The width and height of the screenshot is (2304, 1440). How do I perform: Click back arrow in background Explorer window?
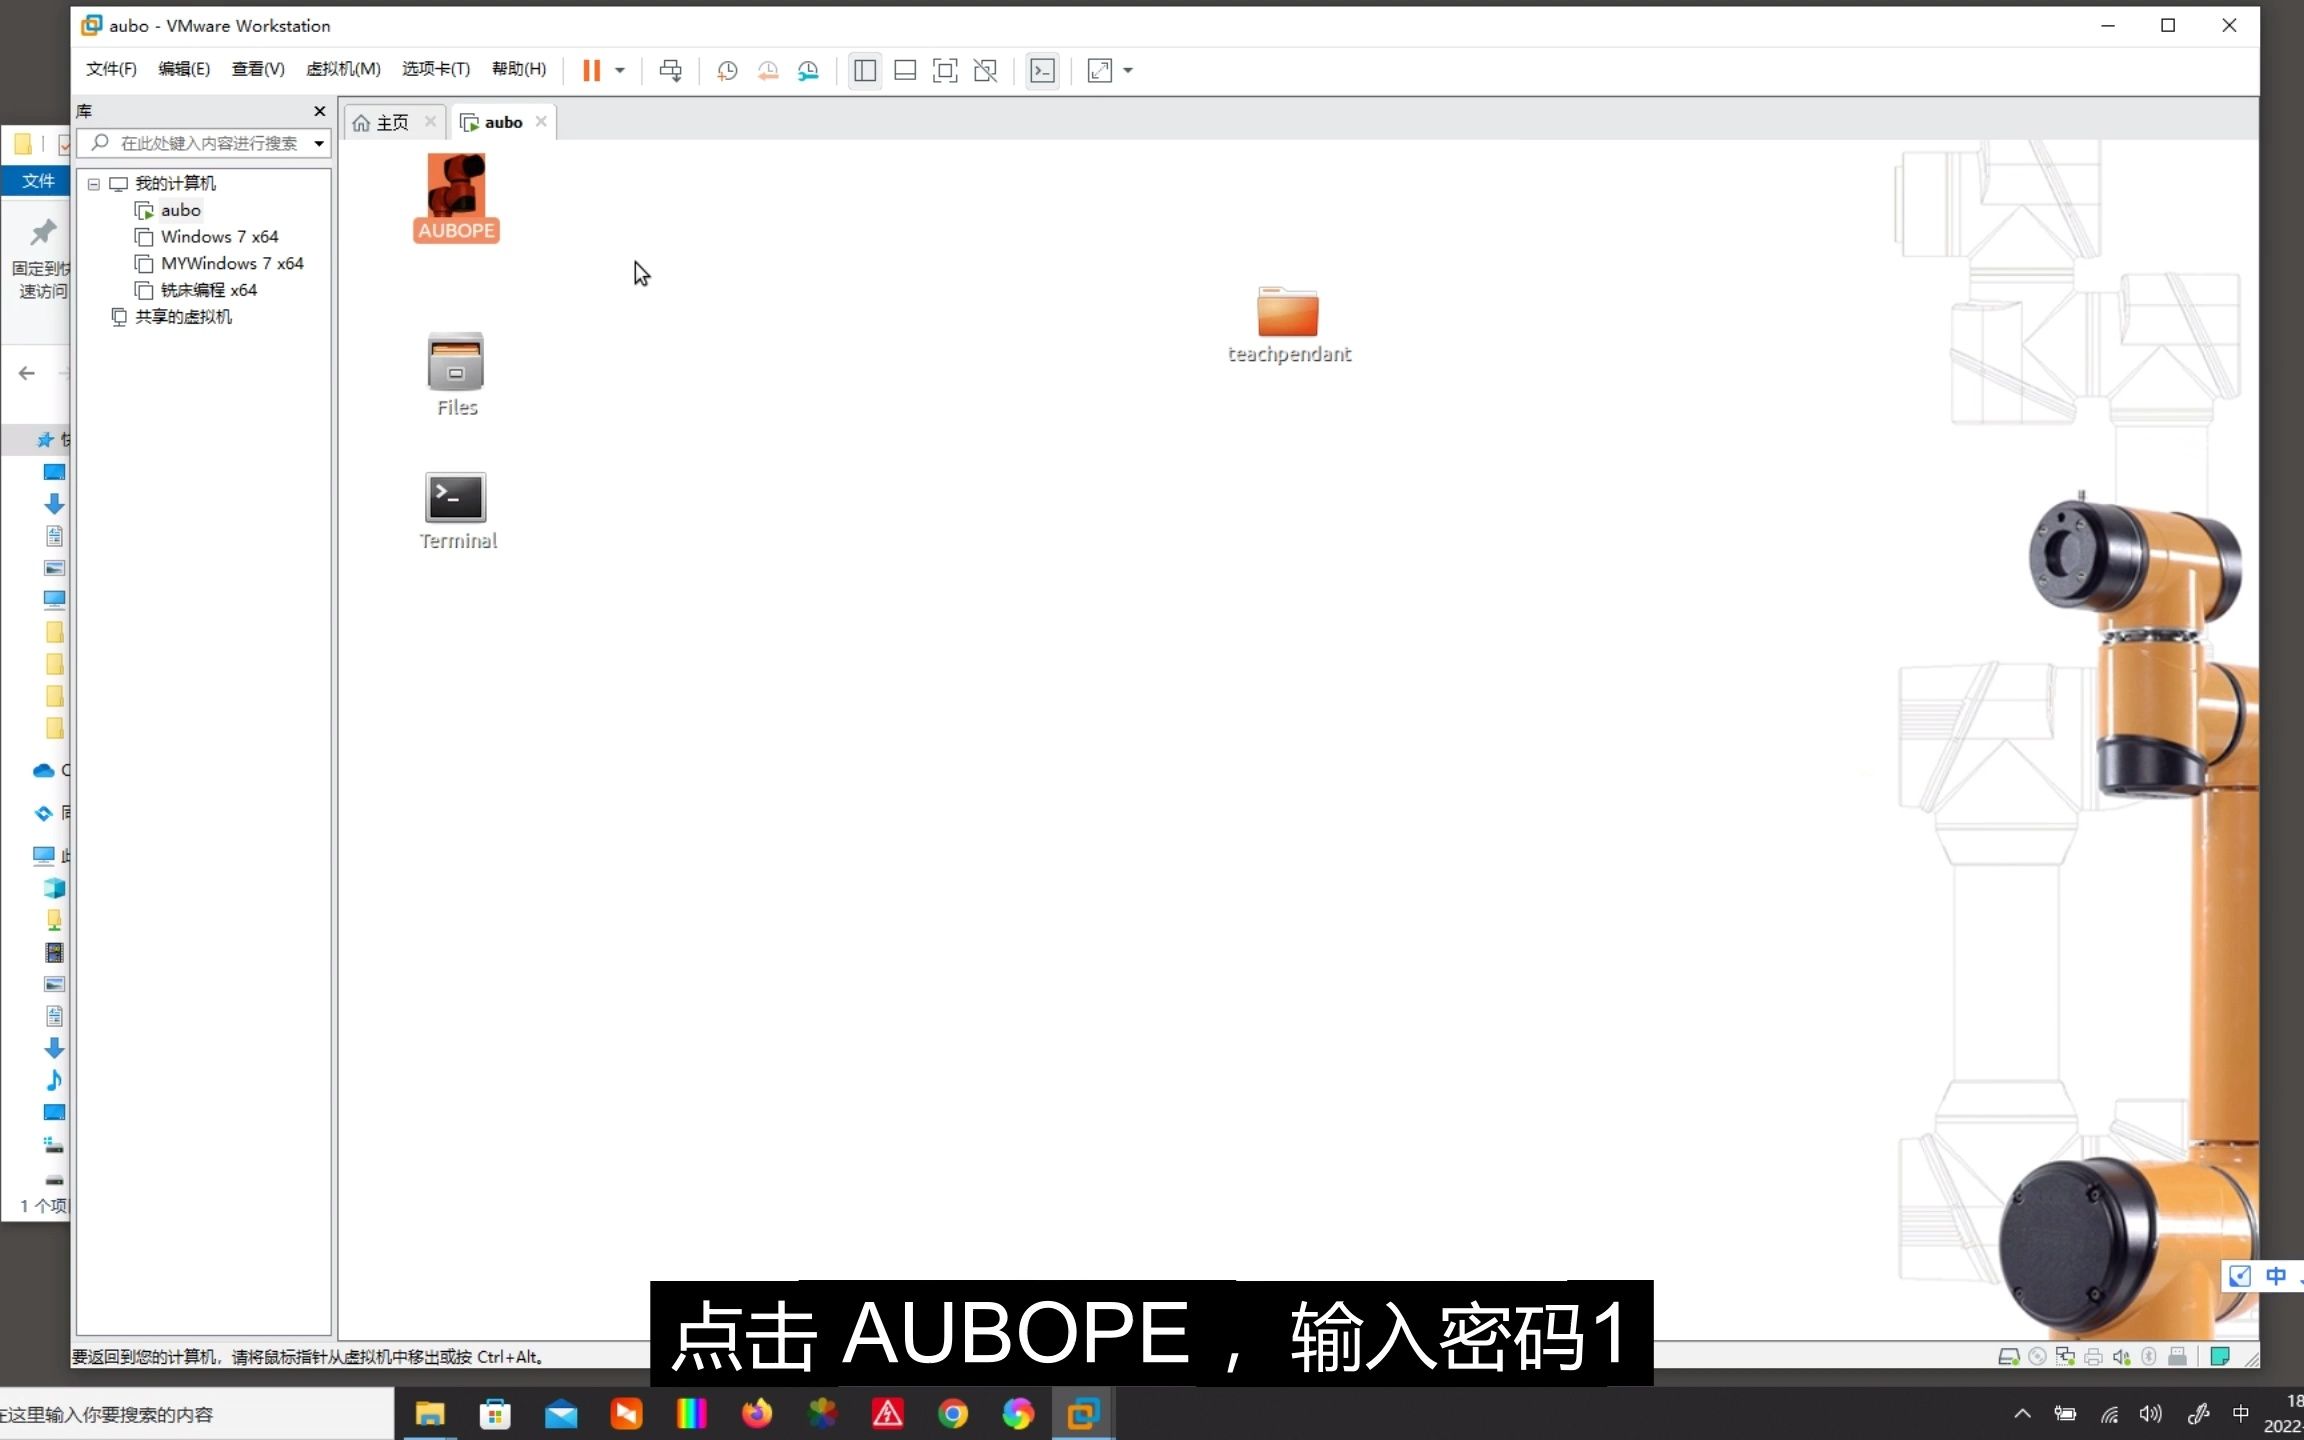coord(27,373)
